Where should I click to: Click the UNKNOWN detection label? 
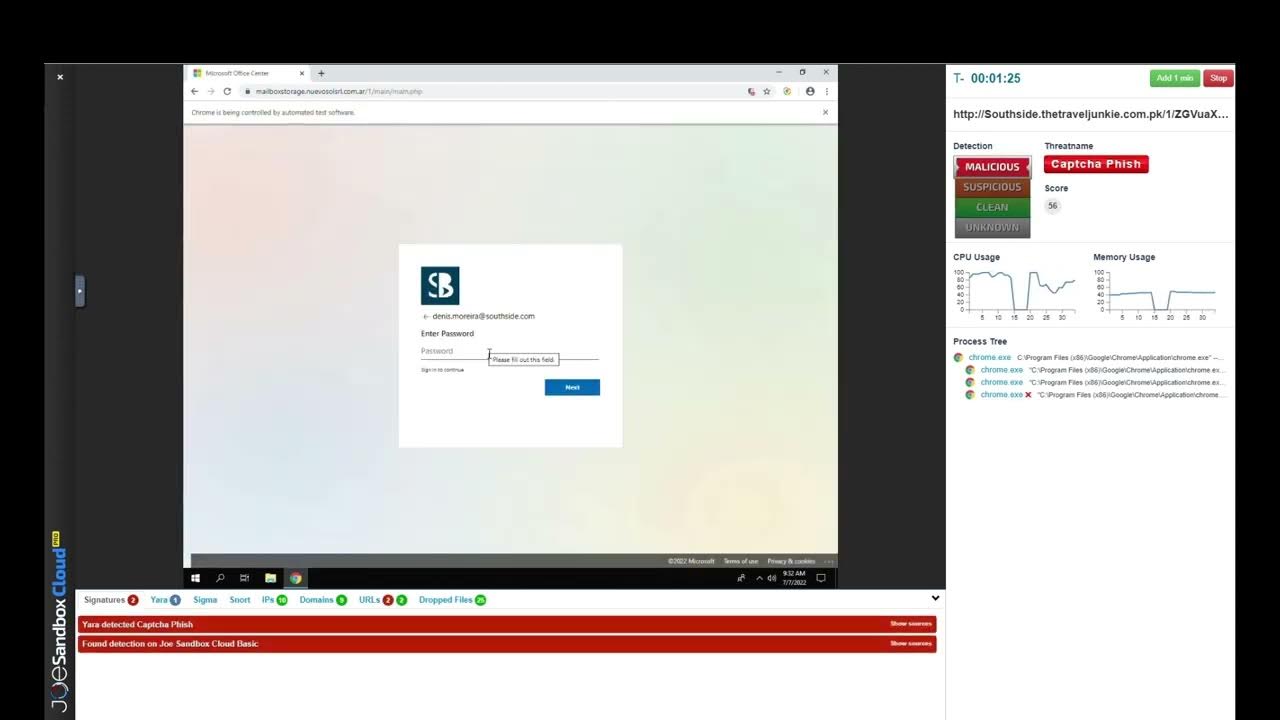992,227
